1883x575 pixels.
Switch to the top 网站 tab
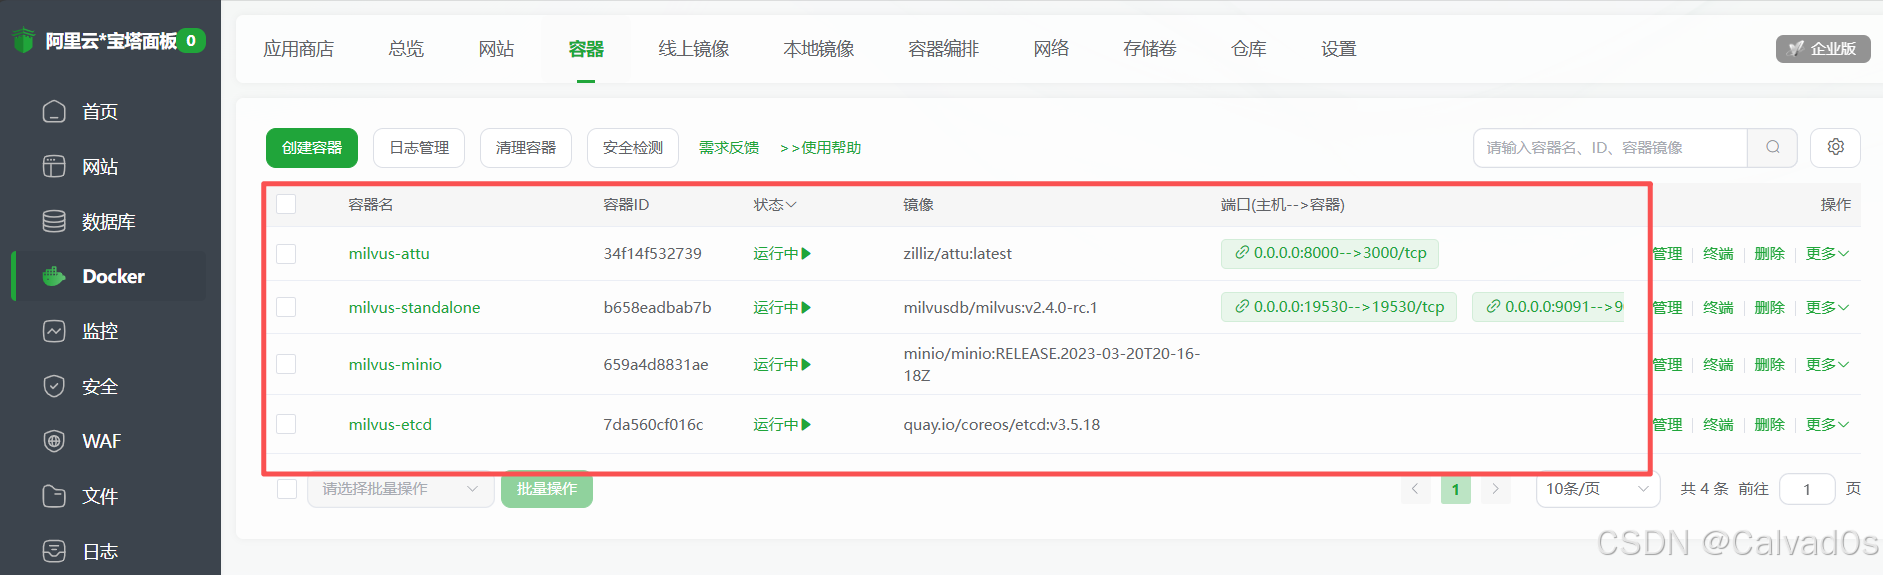click(496, 49)
